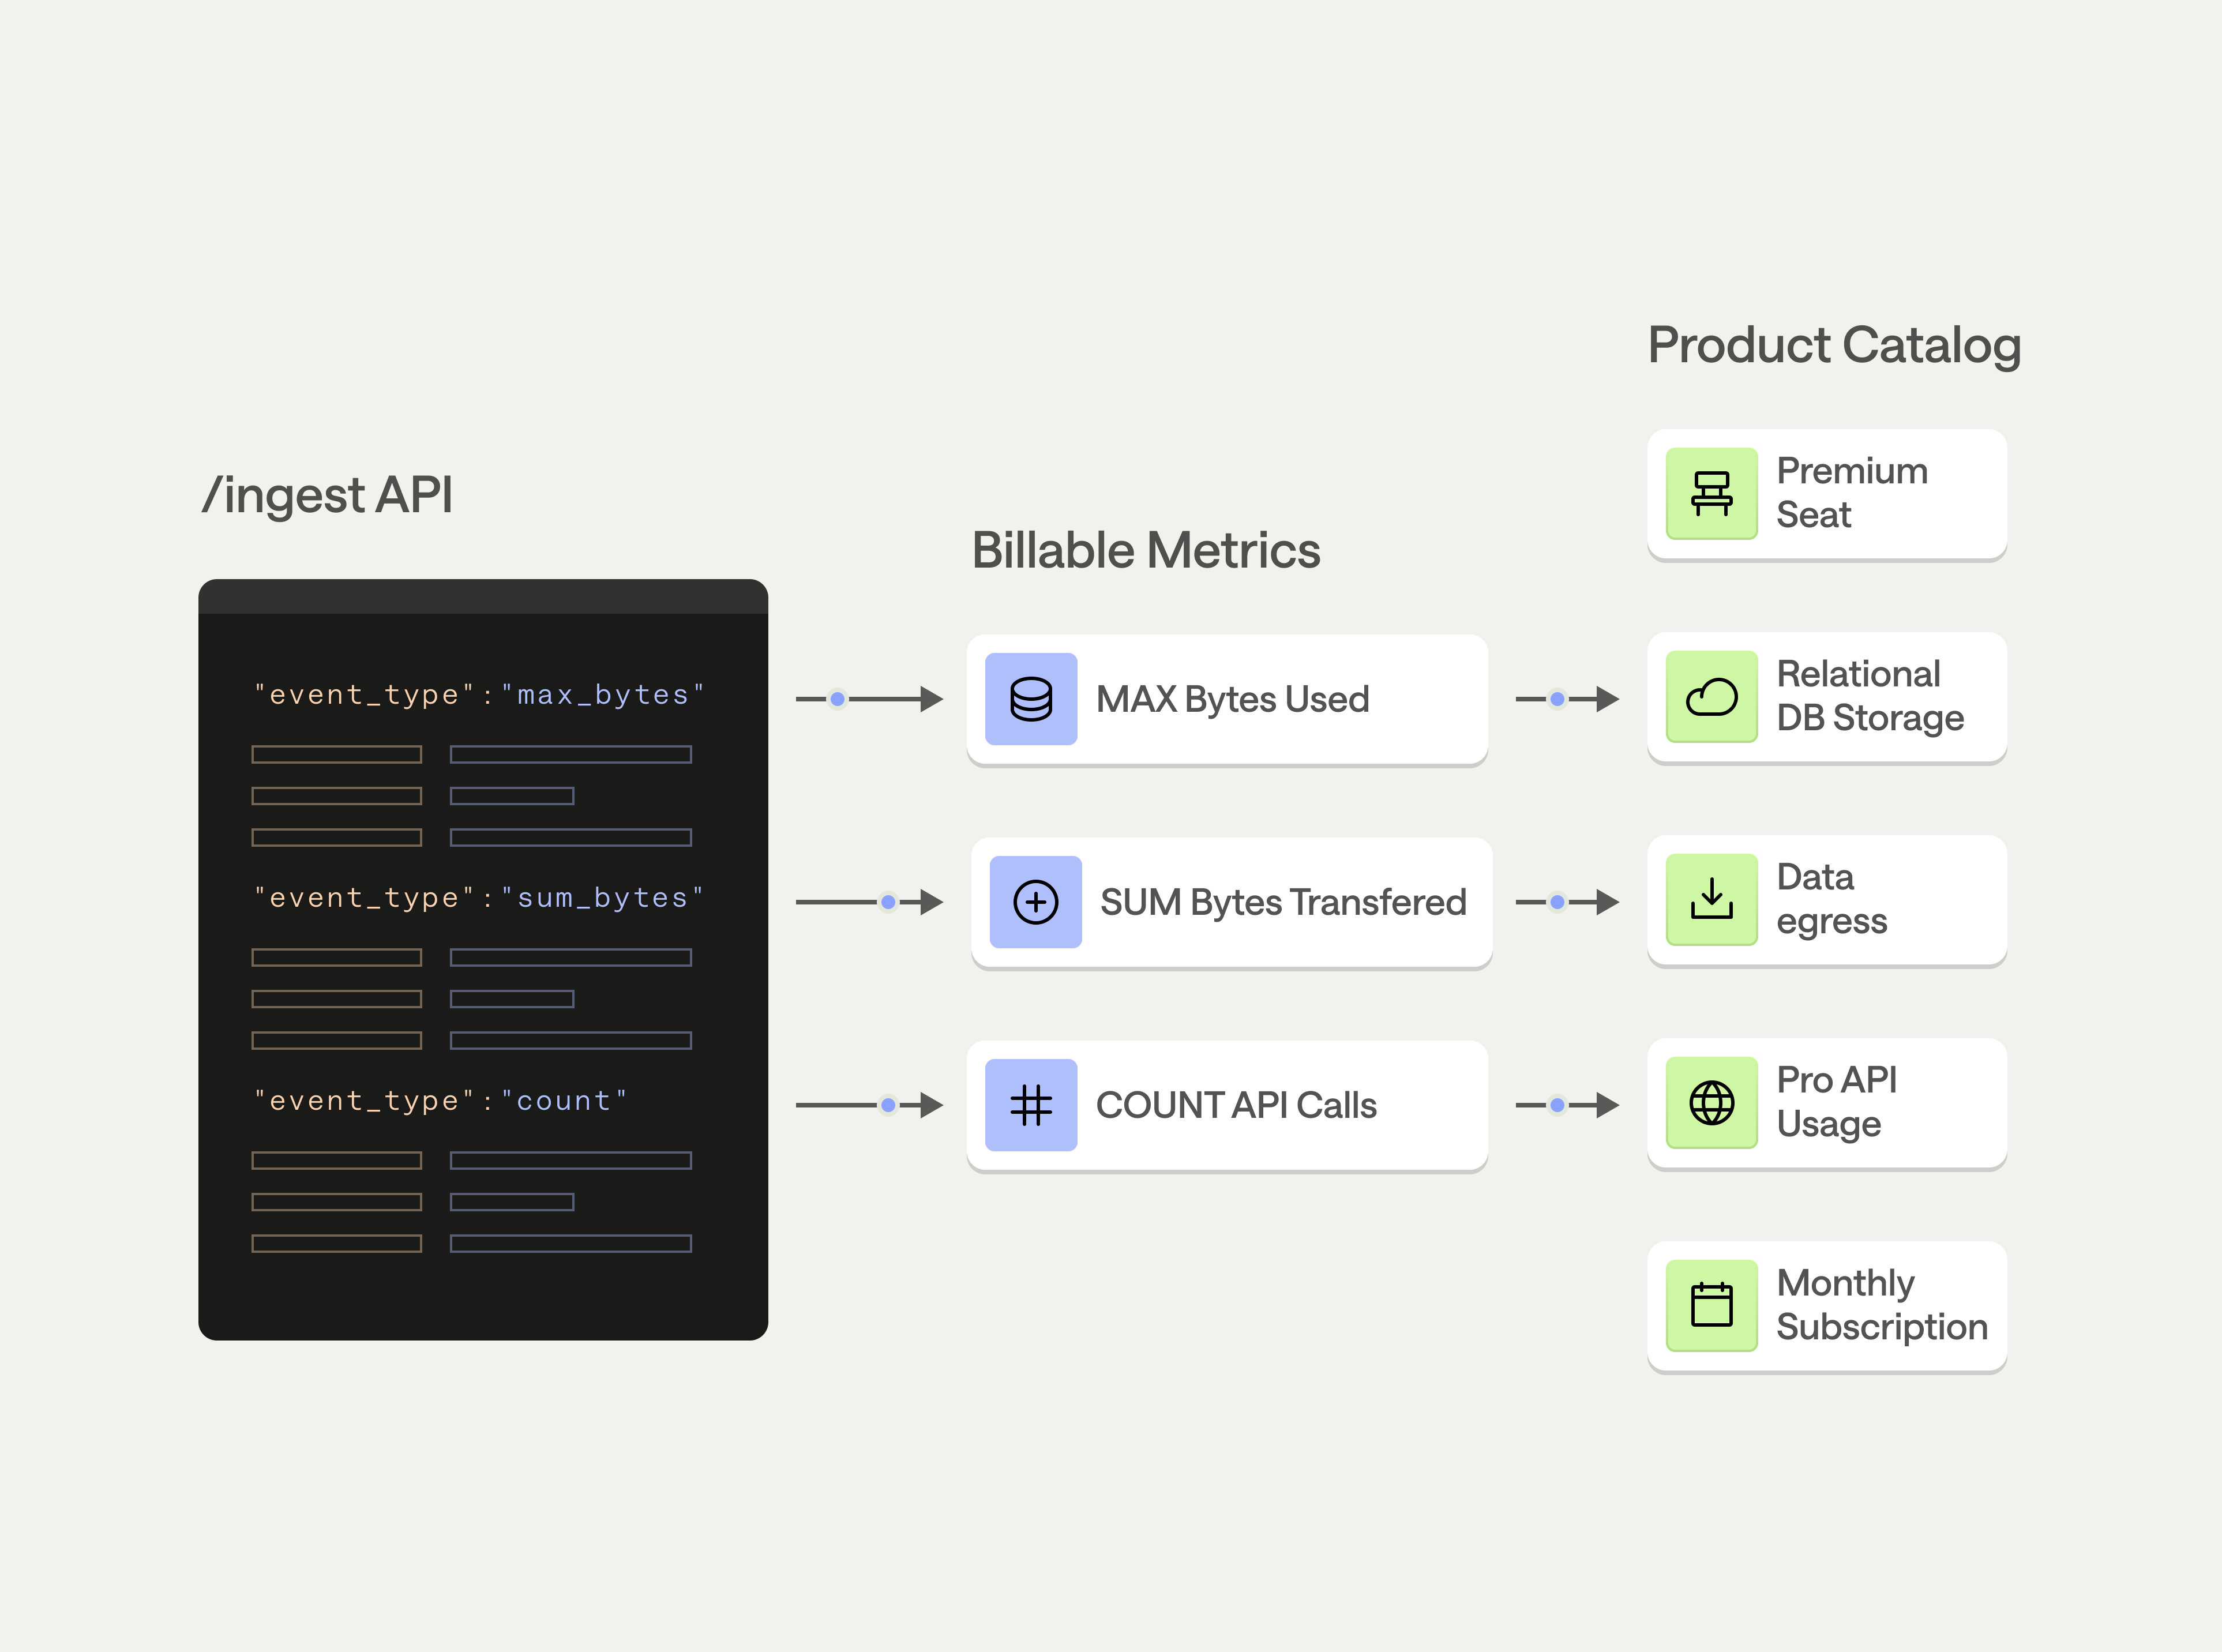The width and height of the screenshot is (2222, 1652).
Task: Click the max_bytes event_type code line
Action: (x=479, y=695)
